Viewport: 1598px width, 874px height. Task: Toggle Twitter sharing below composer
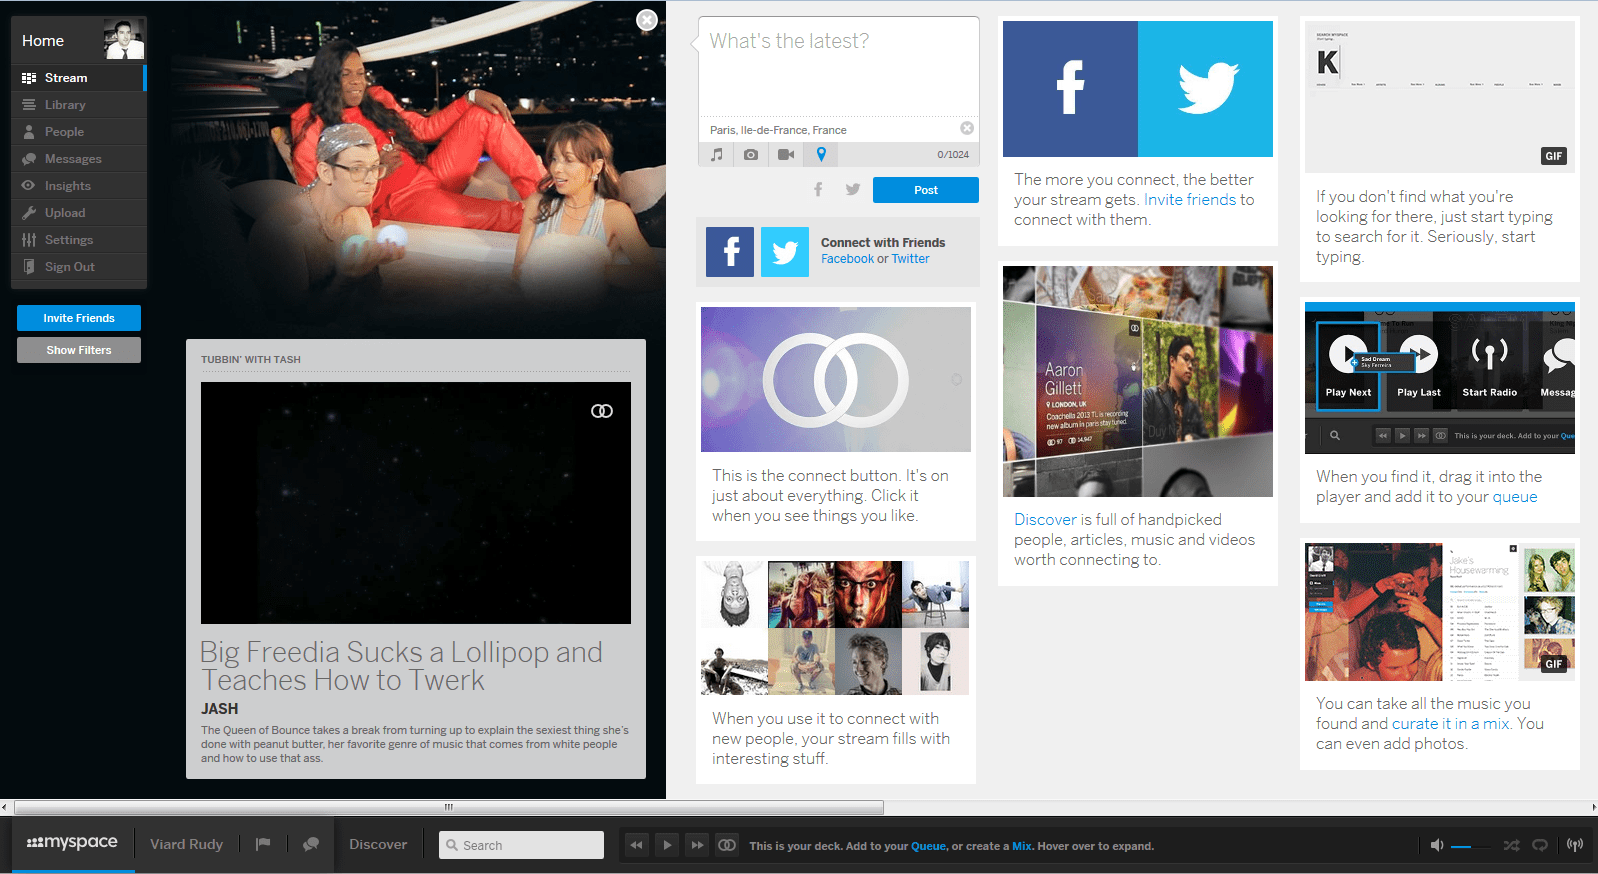(852, 189)
